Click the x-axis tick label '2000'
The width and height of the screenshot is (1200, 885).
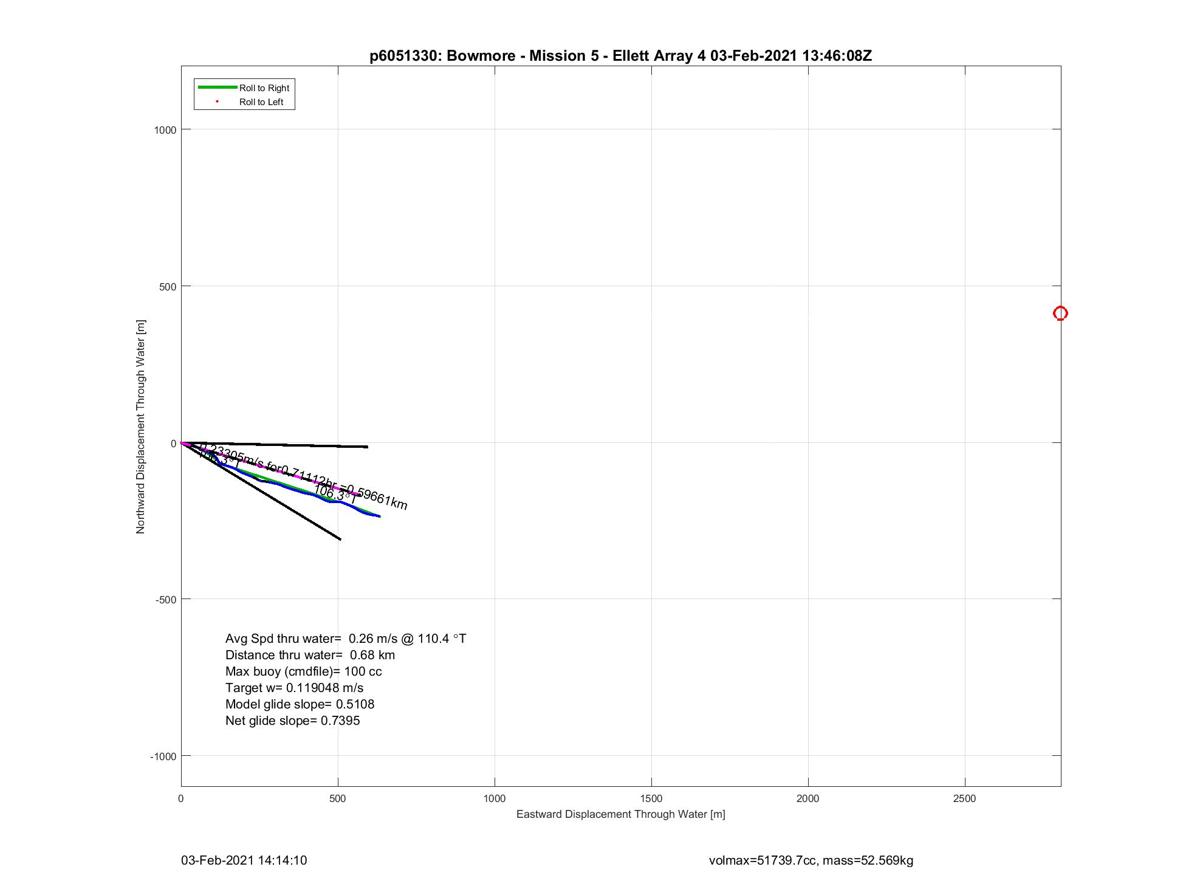tap(808, 798)
